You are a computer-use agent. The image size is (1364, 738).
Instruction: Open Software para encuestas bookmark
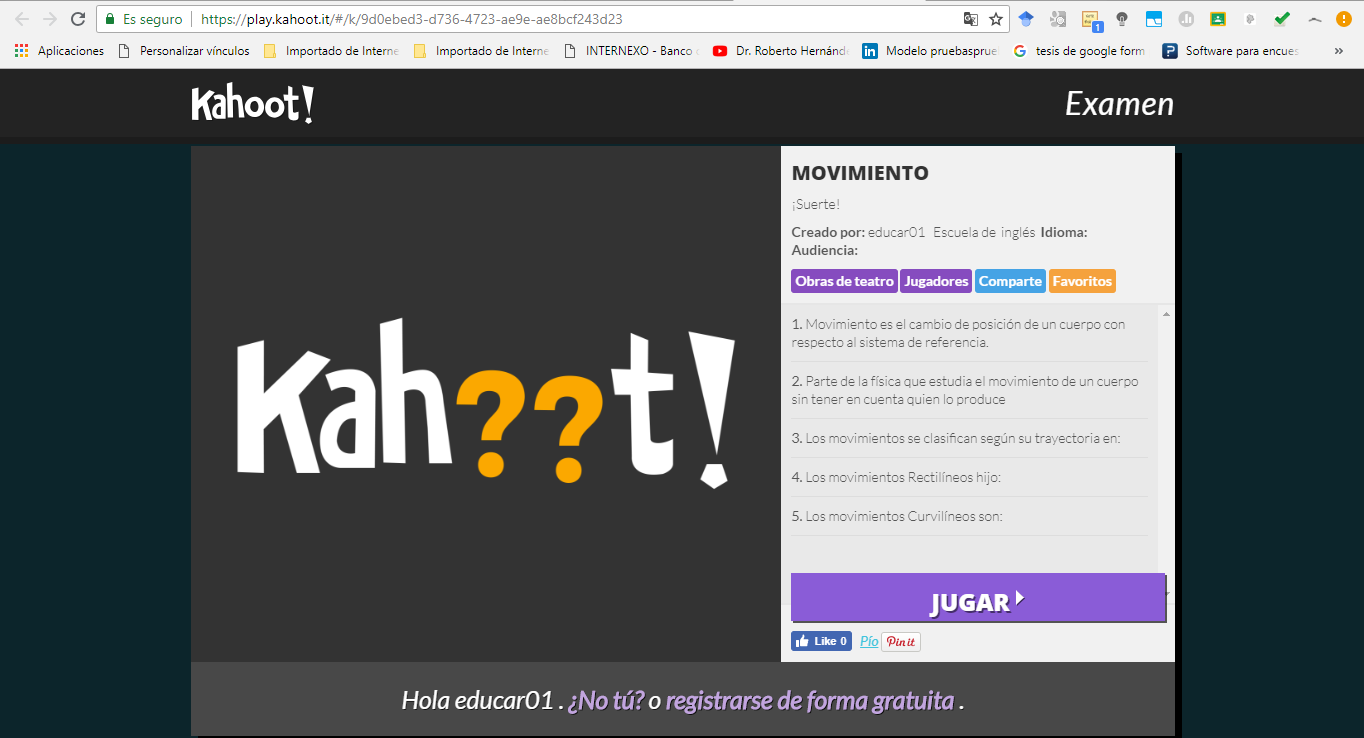[1230, 51]
